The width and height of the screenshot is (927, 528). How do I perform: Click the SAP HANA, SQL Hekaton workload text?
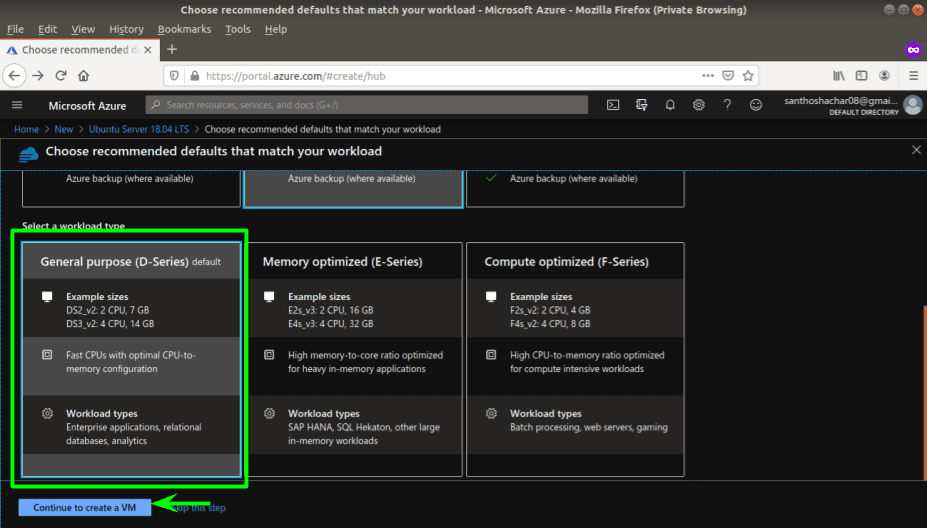click(x=364, y=434)
